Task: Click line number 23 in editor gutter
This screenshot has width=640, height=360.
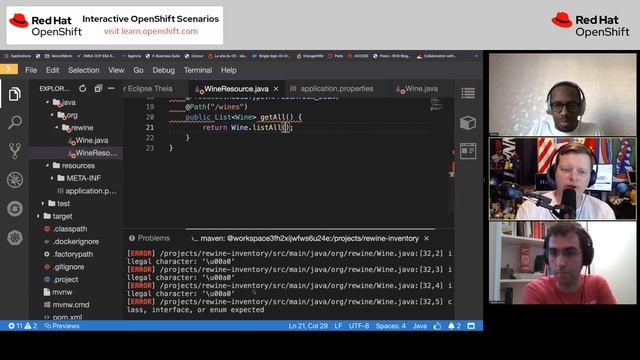Action: point(150,148)
